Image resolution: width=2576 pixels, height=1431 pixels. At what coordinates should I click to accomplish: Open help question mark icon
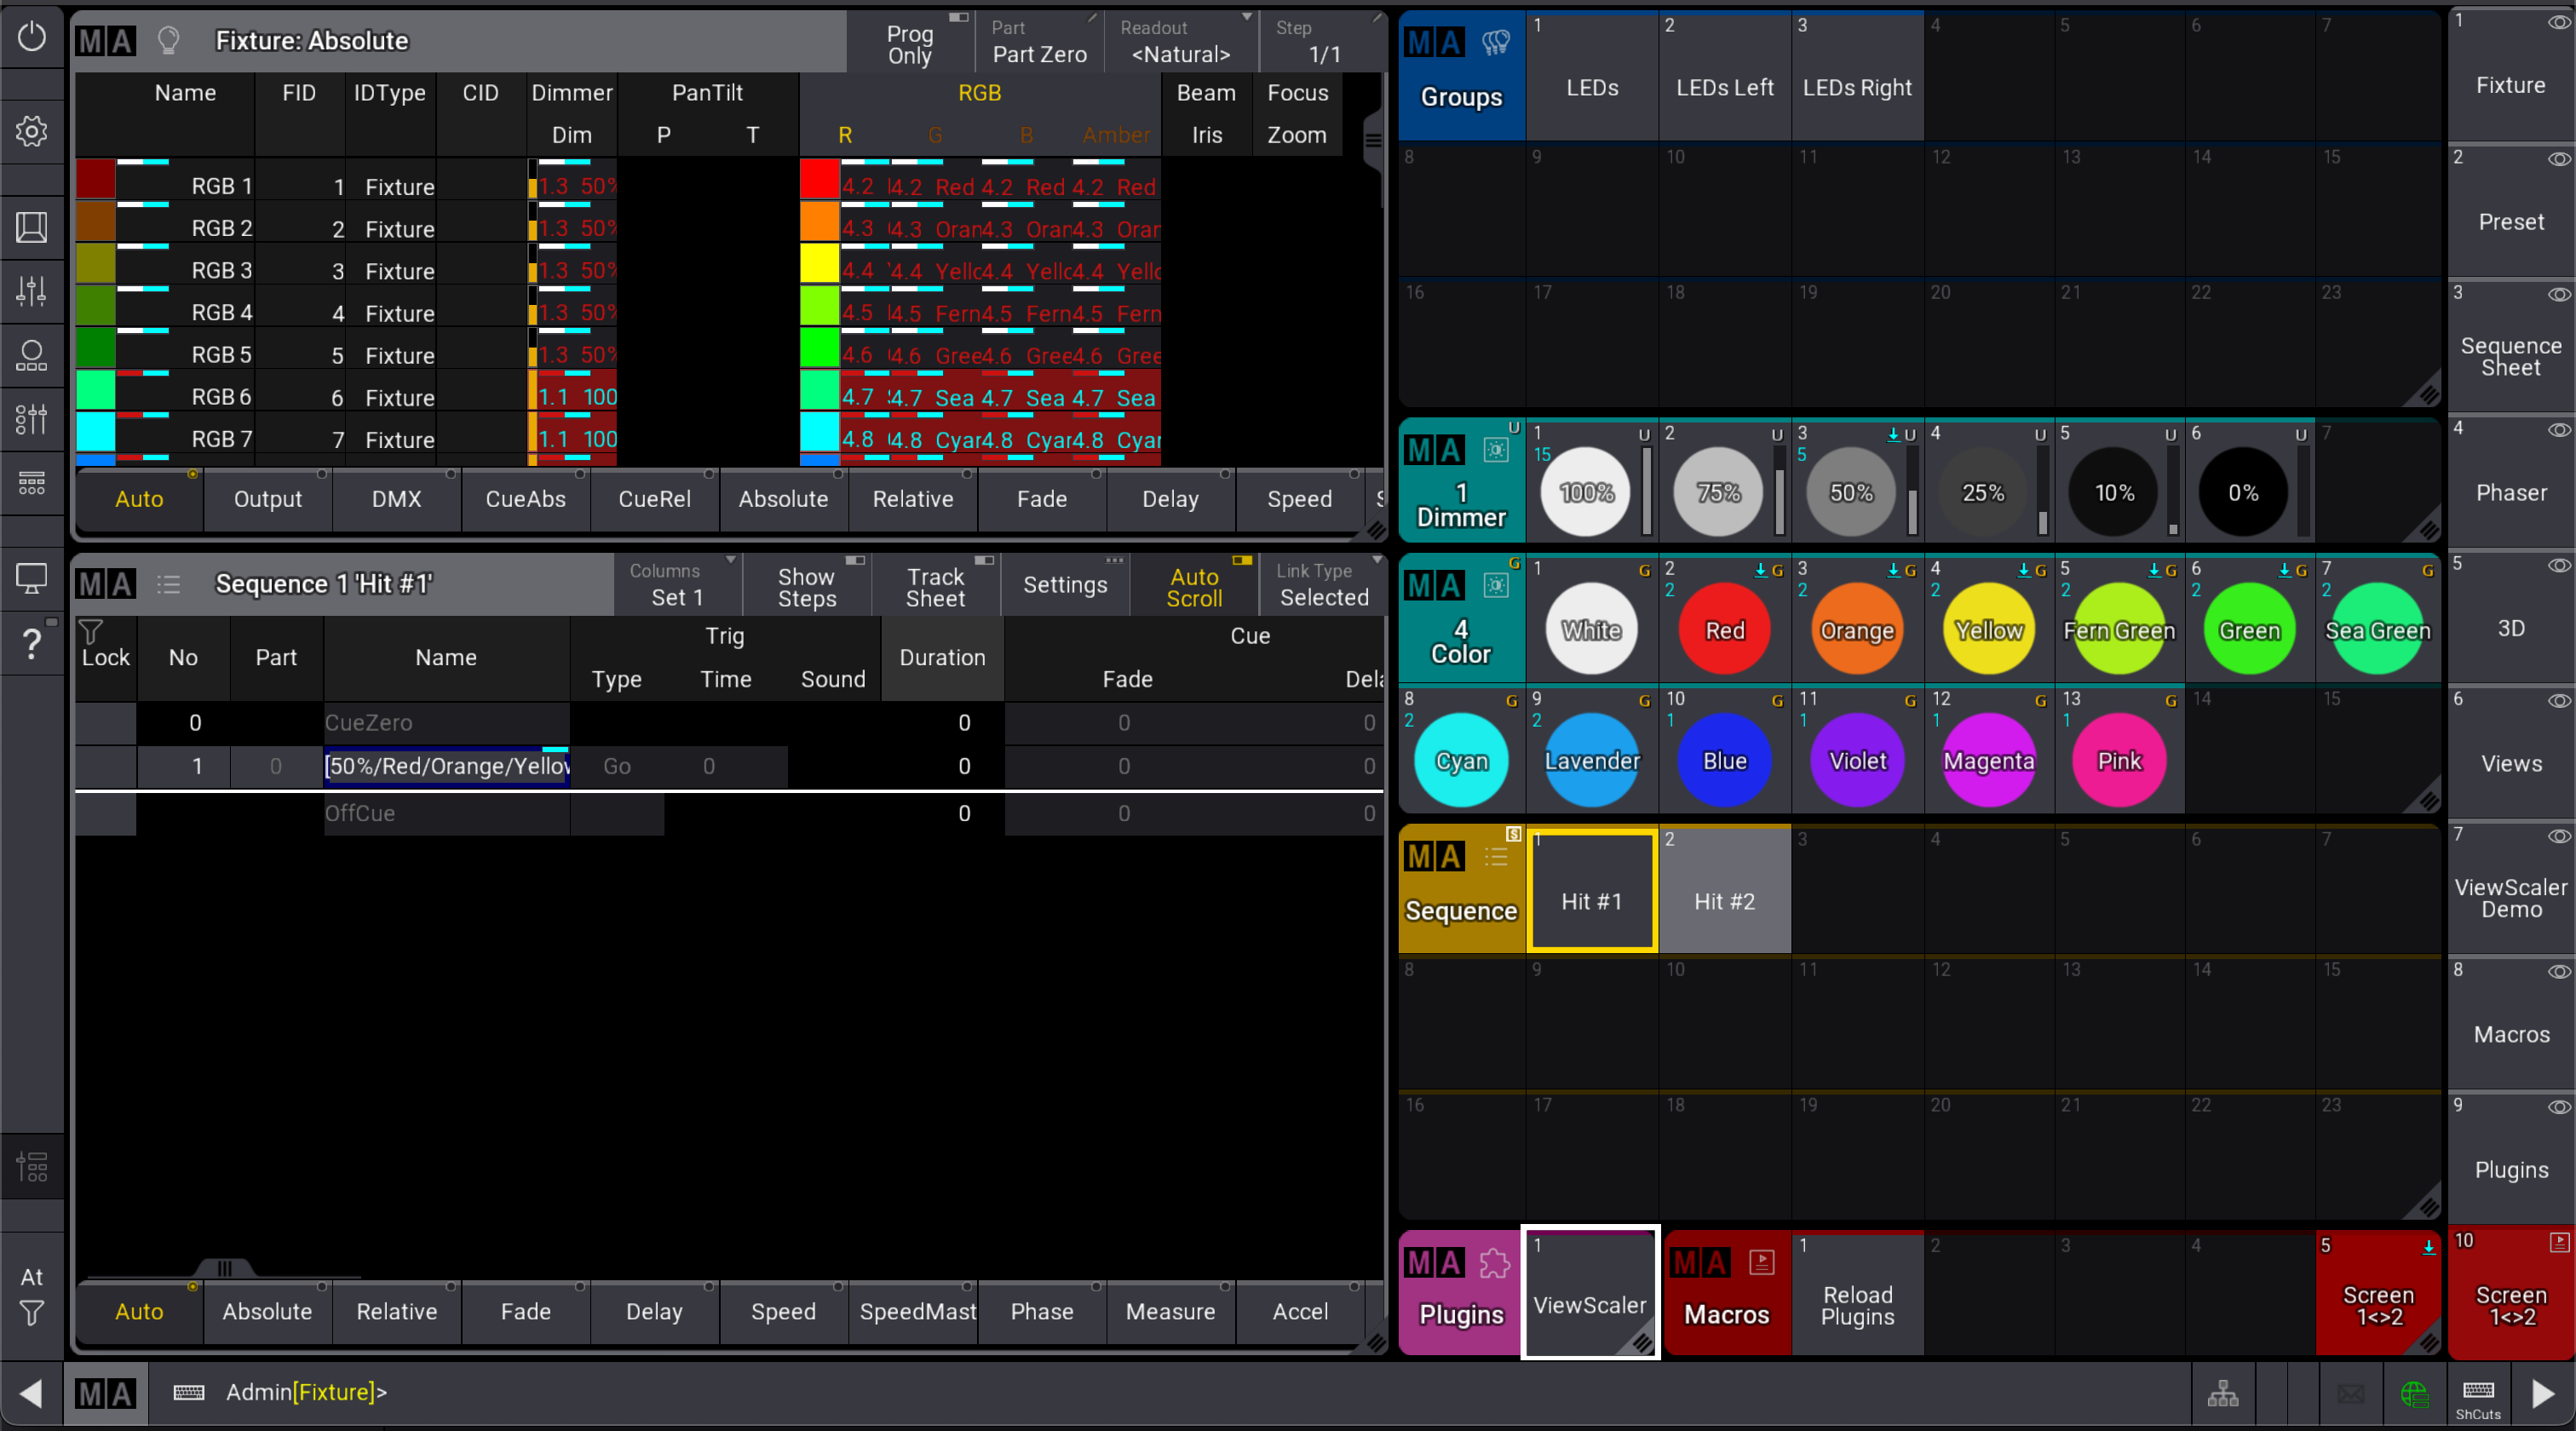pos(32,642)
